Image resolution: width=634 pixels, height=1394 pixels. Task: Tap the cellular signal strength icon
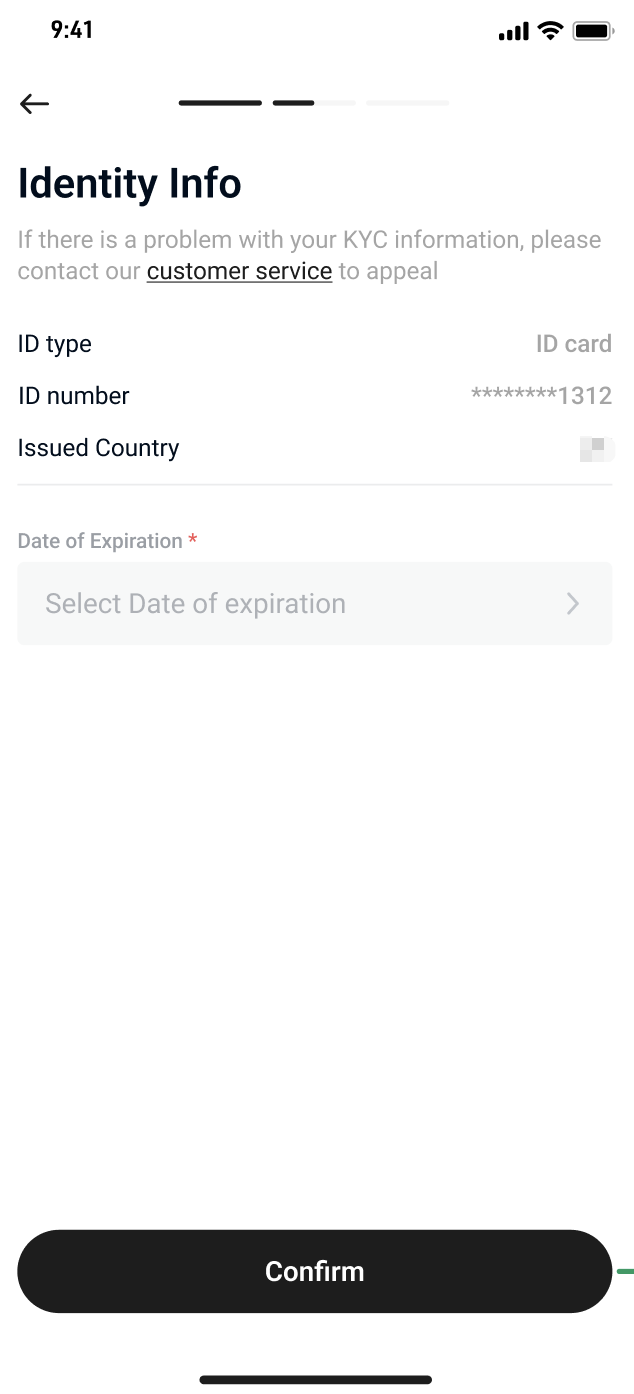coord(513,32)
